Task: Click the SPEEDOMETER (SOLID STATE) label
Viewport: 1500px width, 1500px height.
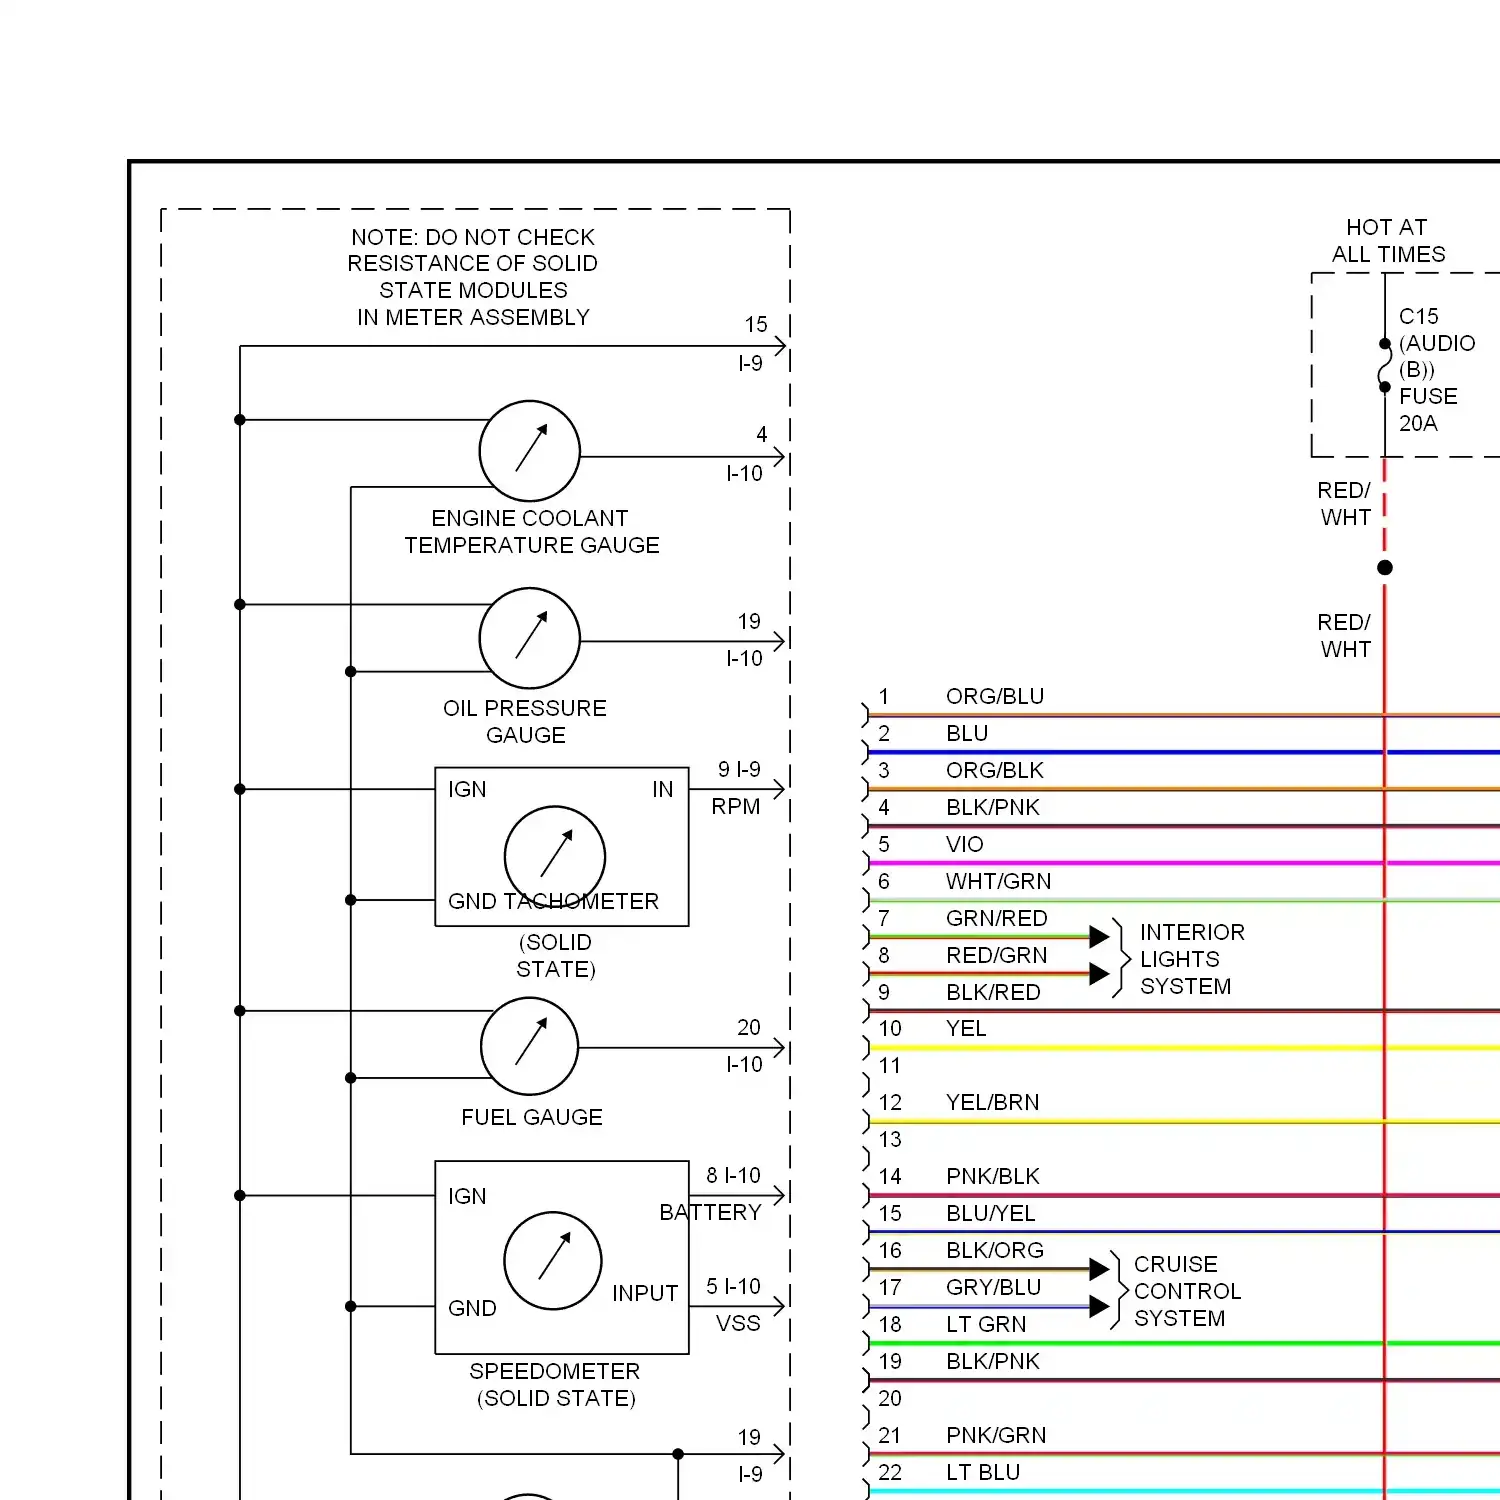Action: tap(555, 1385)
